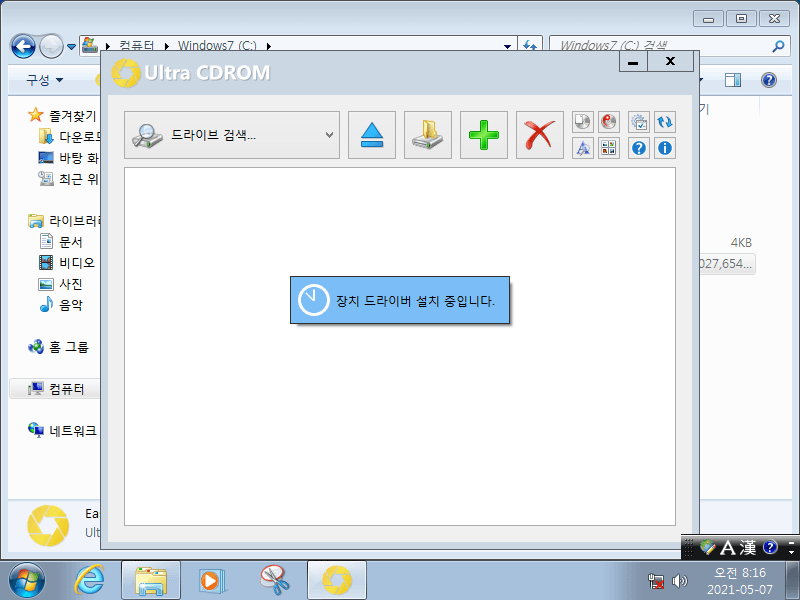This screenshot has width=800, height=600.
Task: Click the Explorer help question mark icon
Action: pyautogui.click(x=768, y=80)
